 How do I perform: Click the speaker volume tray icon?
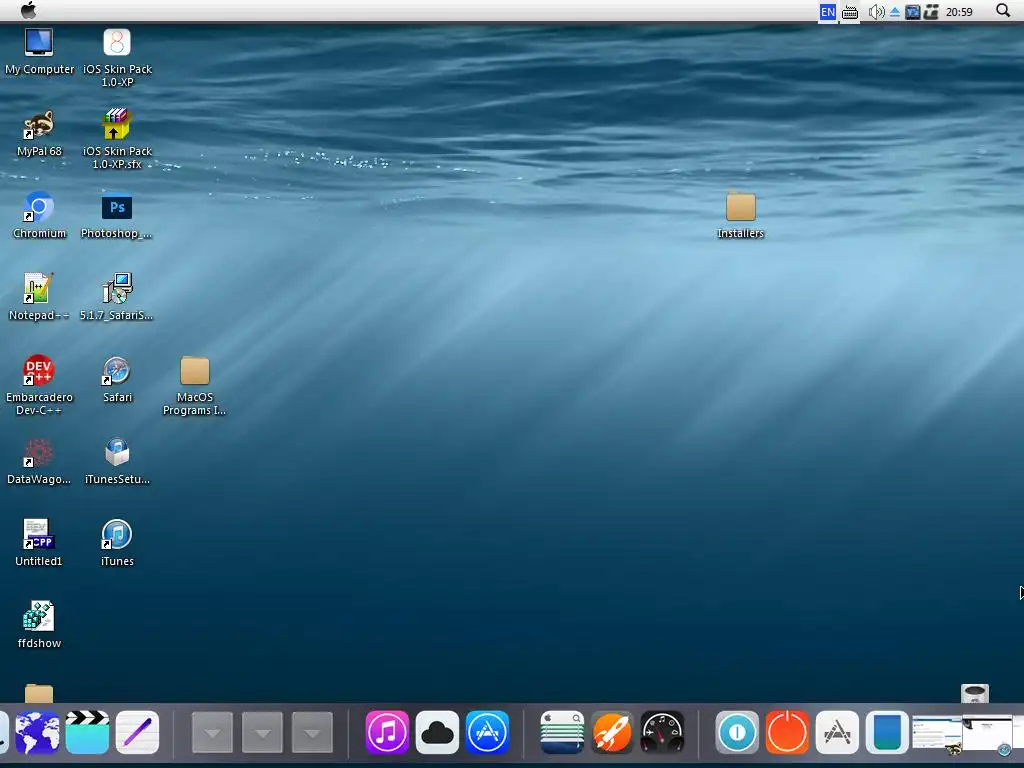[876, 12]
